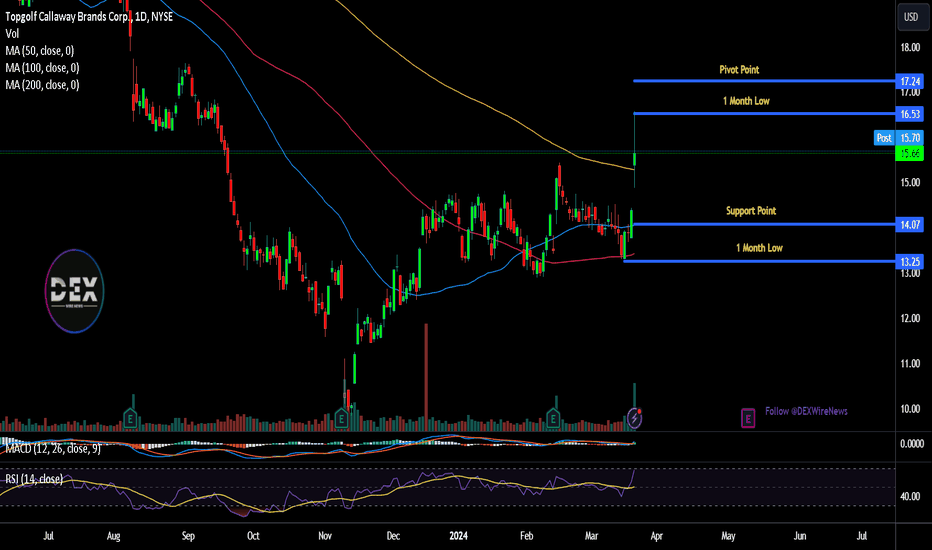Click the Nov label on time axis

[x=325, y=536]
